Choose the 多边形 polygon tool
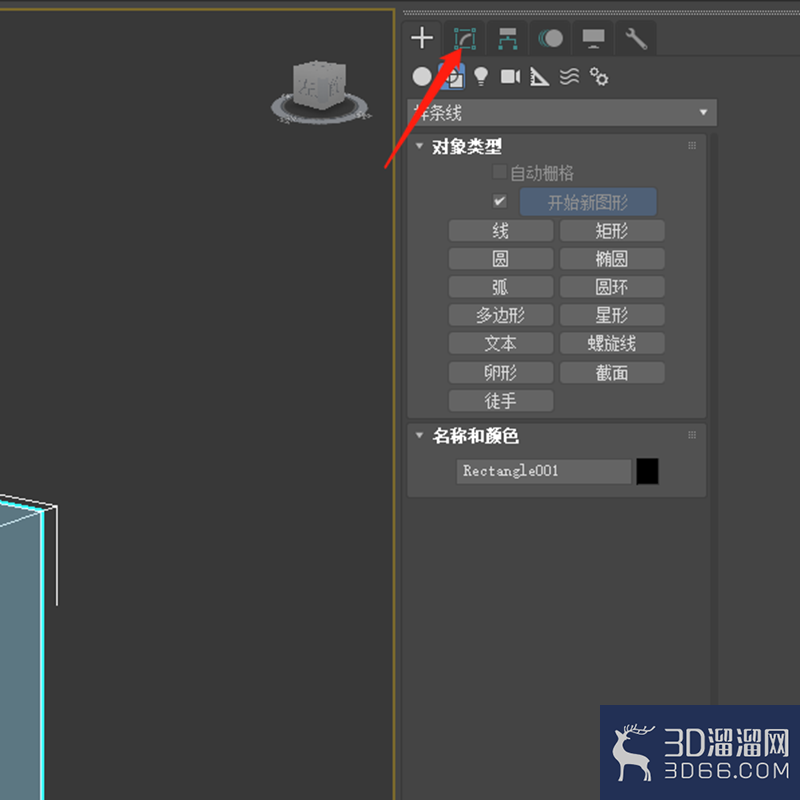The height and width of the screenshot is (800, 800). [501, 315]
